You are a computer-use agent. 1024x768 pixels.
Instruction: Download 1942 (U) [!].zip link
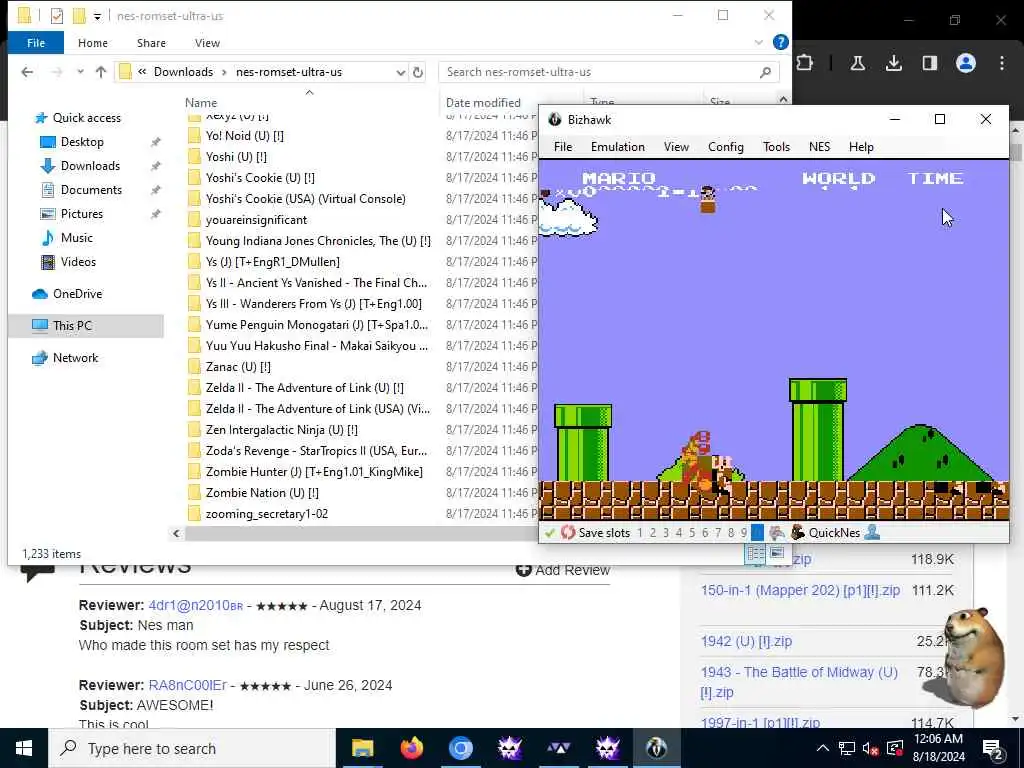[746, 641]
